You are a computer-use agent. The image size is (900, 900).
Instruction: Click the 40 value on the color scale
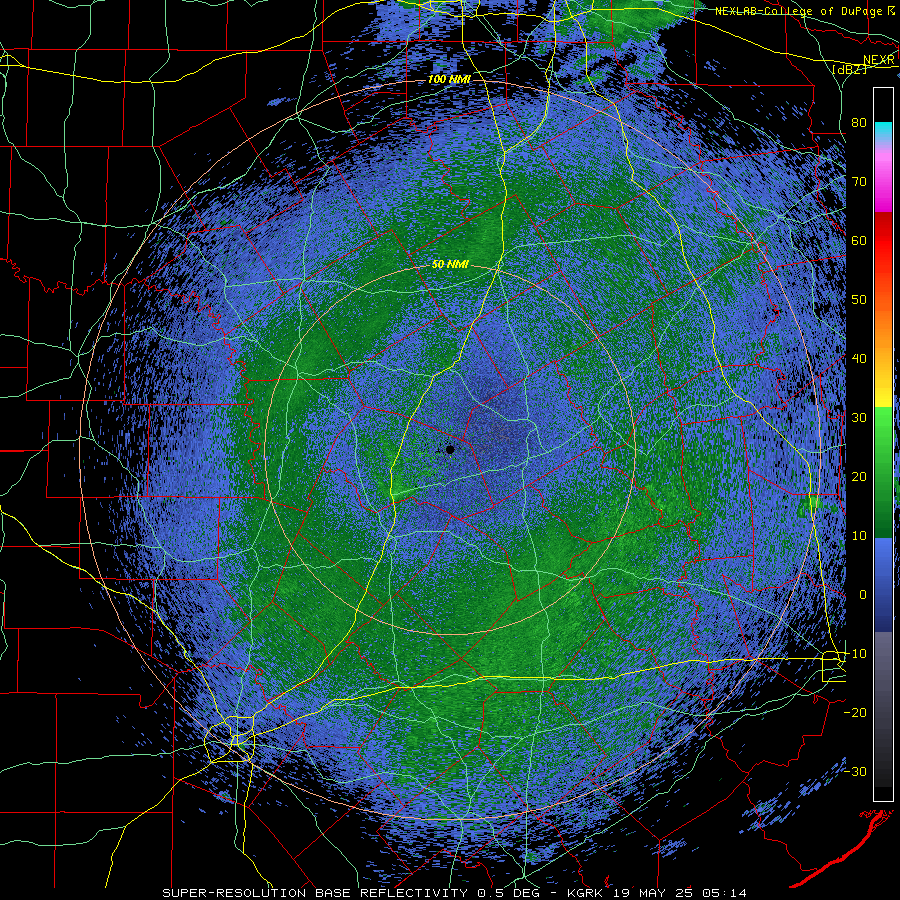coord(859,359)
